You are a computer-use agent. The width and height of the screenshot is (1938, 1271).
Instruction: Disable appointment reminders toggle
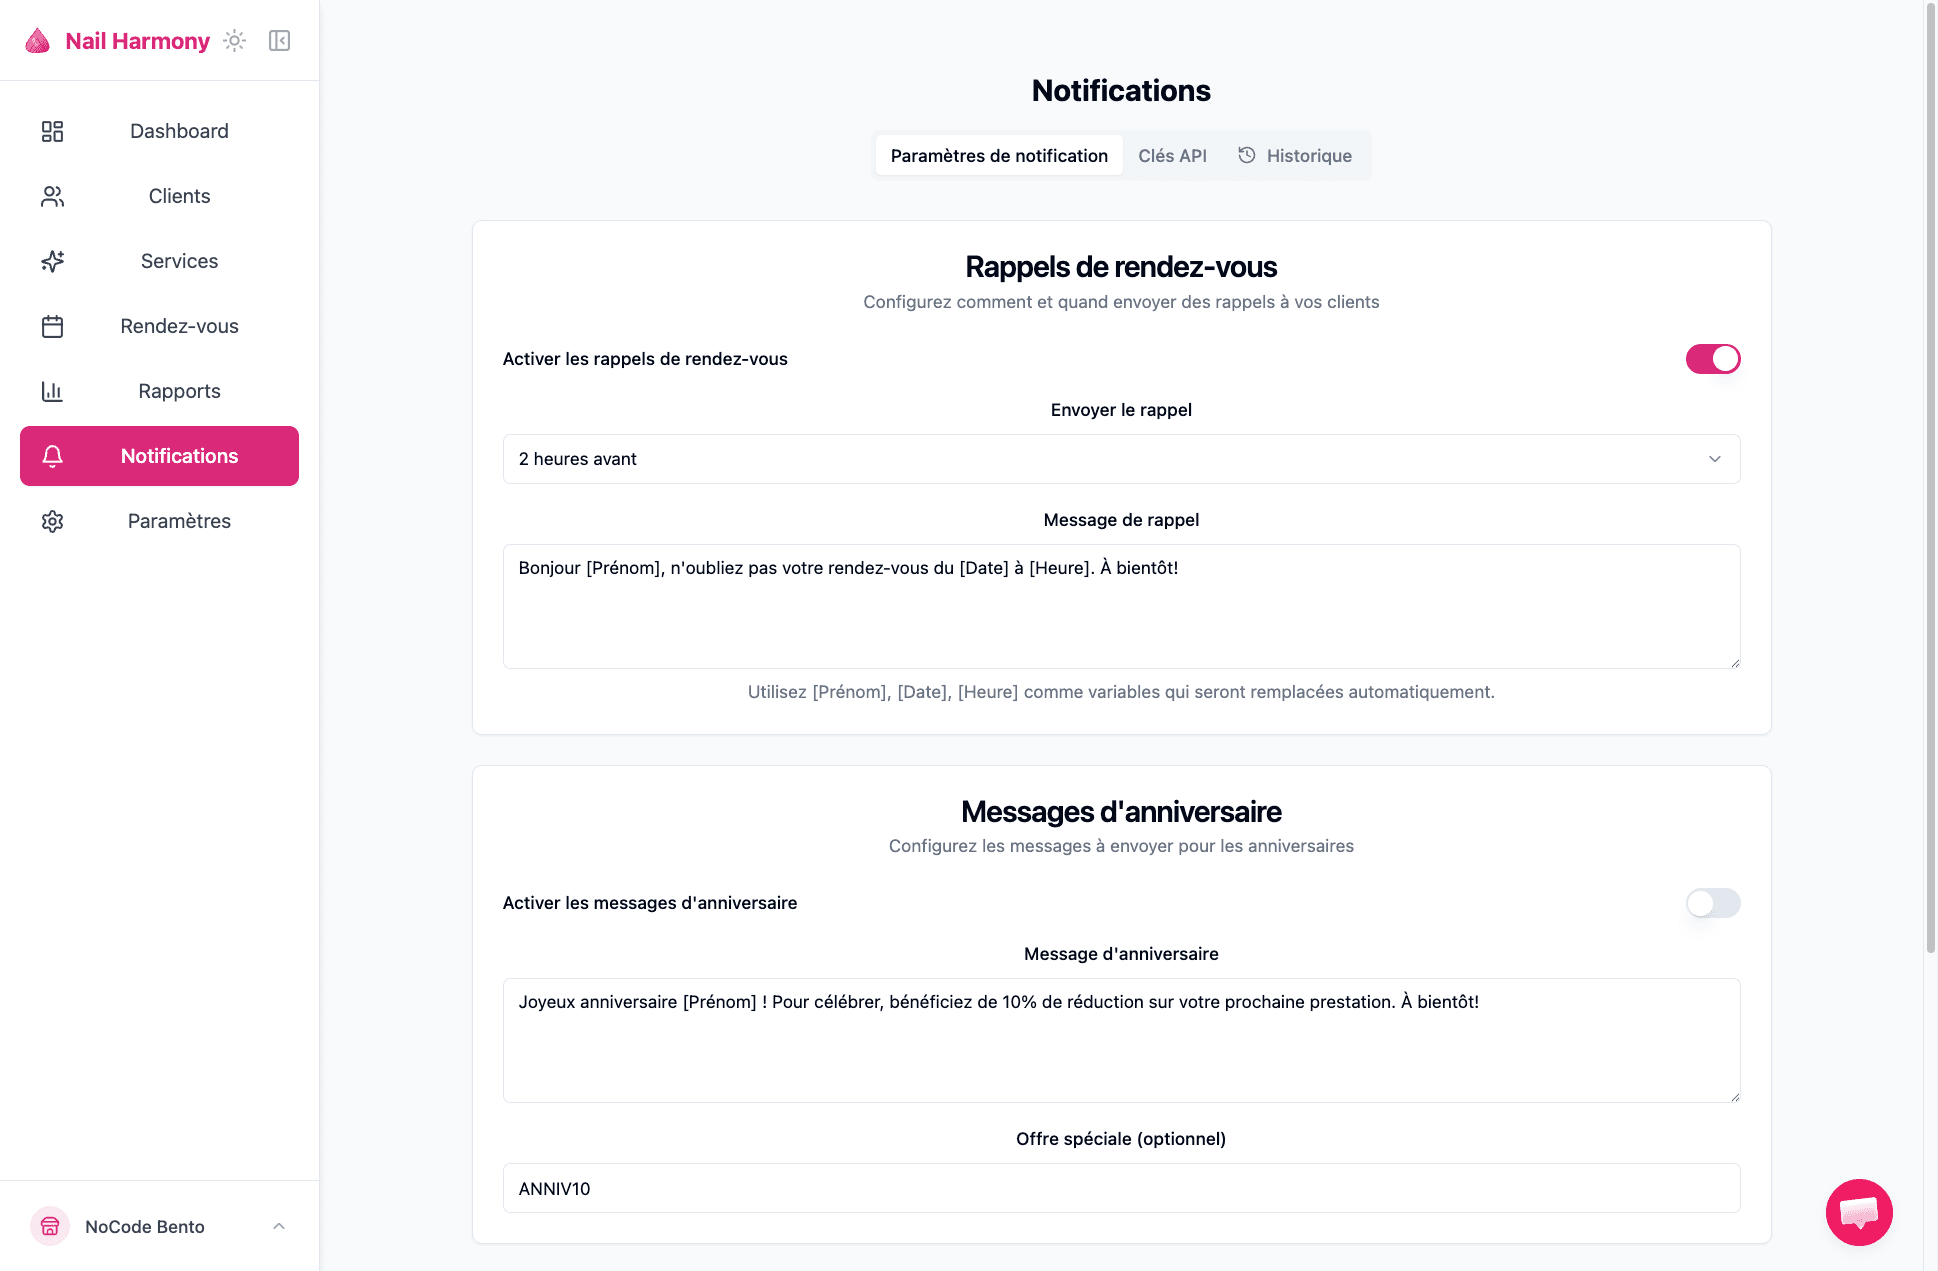coord(1712,358)
